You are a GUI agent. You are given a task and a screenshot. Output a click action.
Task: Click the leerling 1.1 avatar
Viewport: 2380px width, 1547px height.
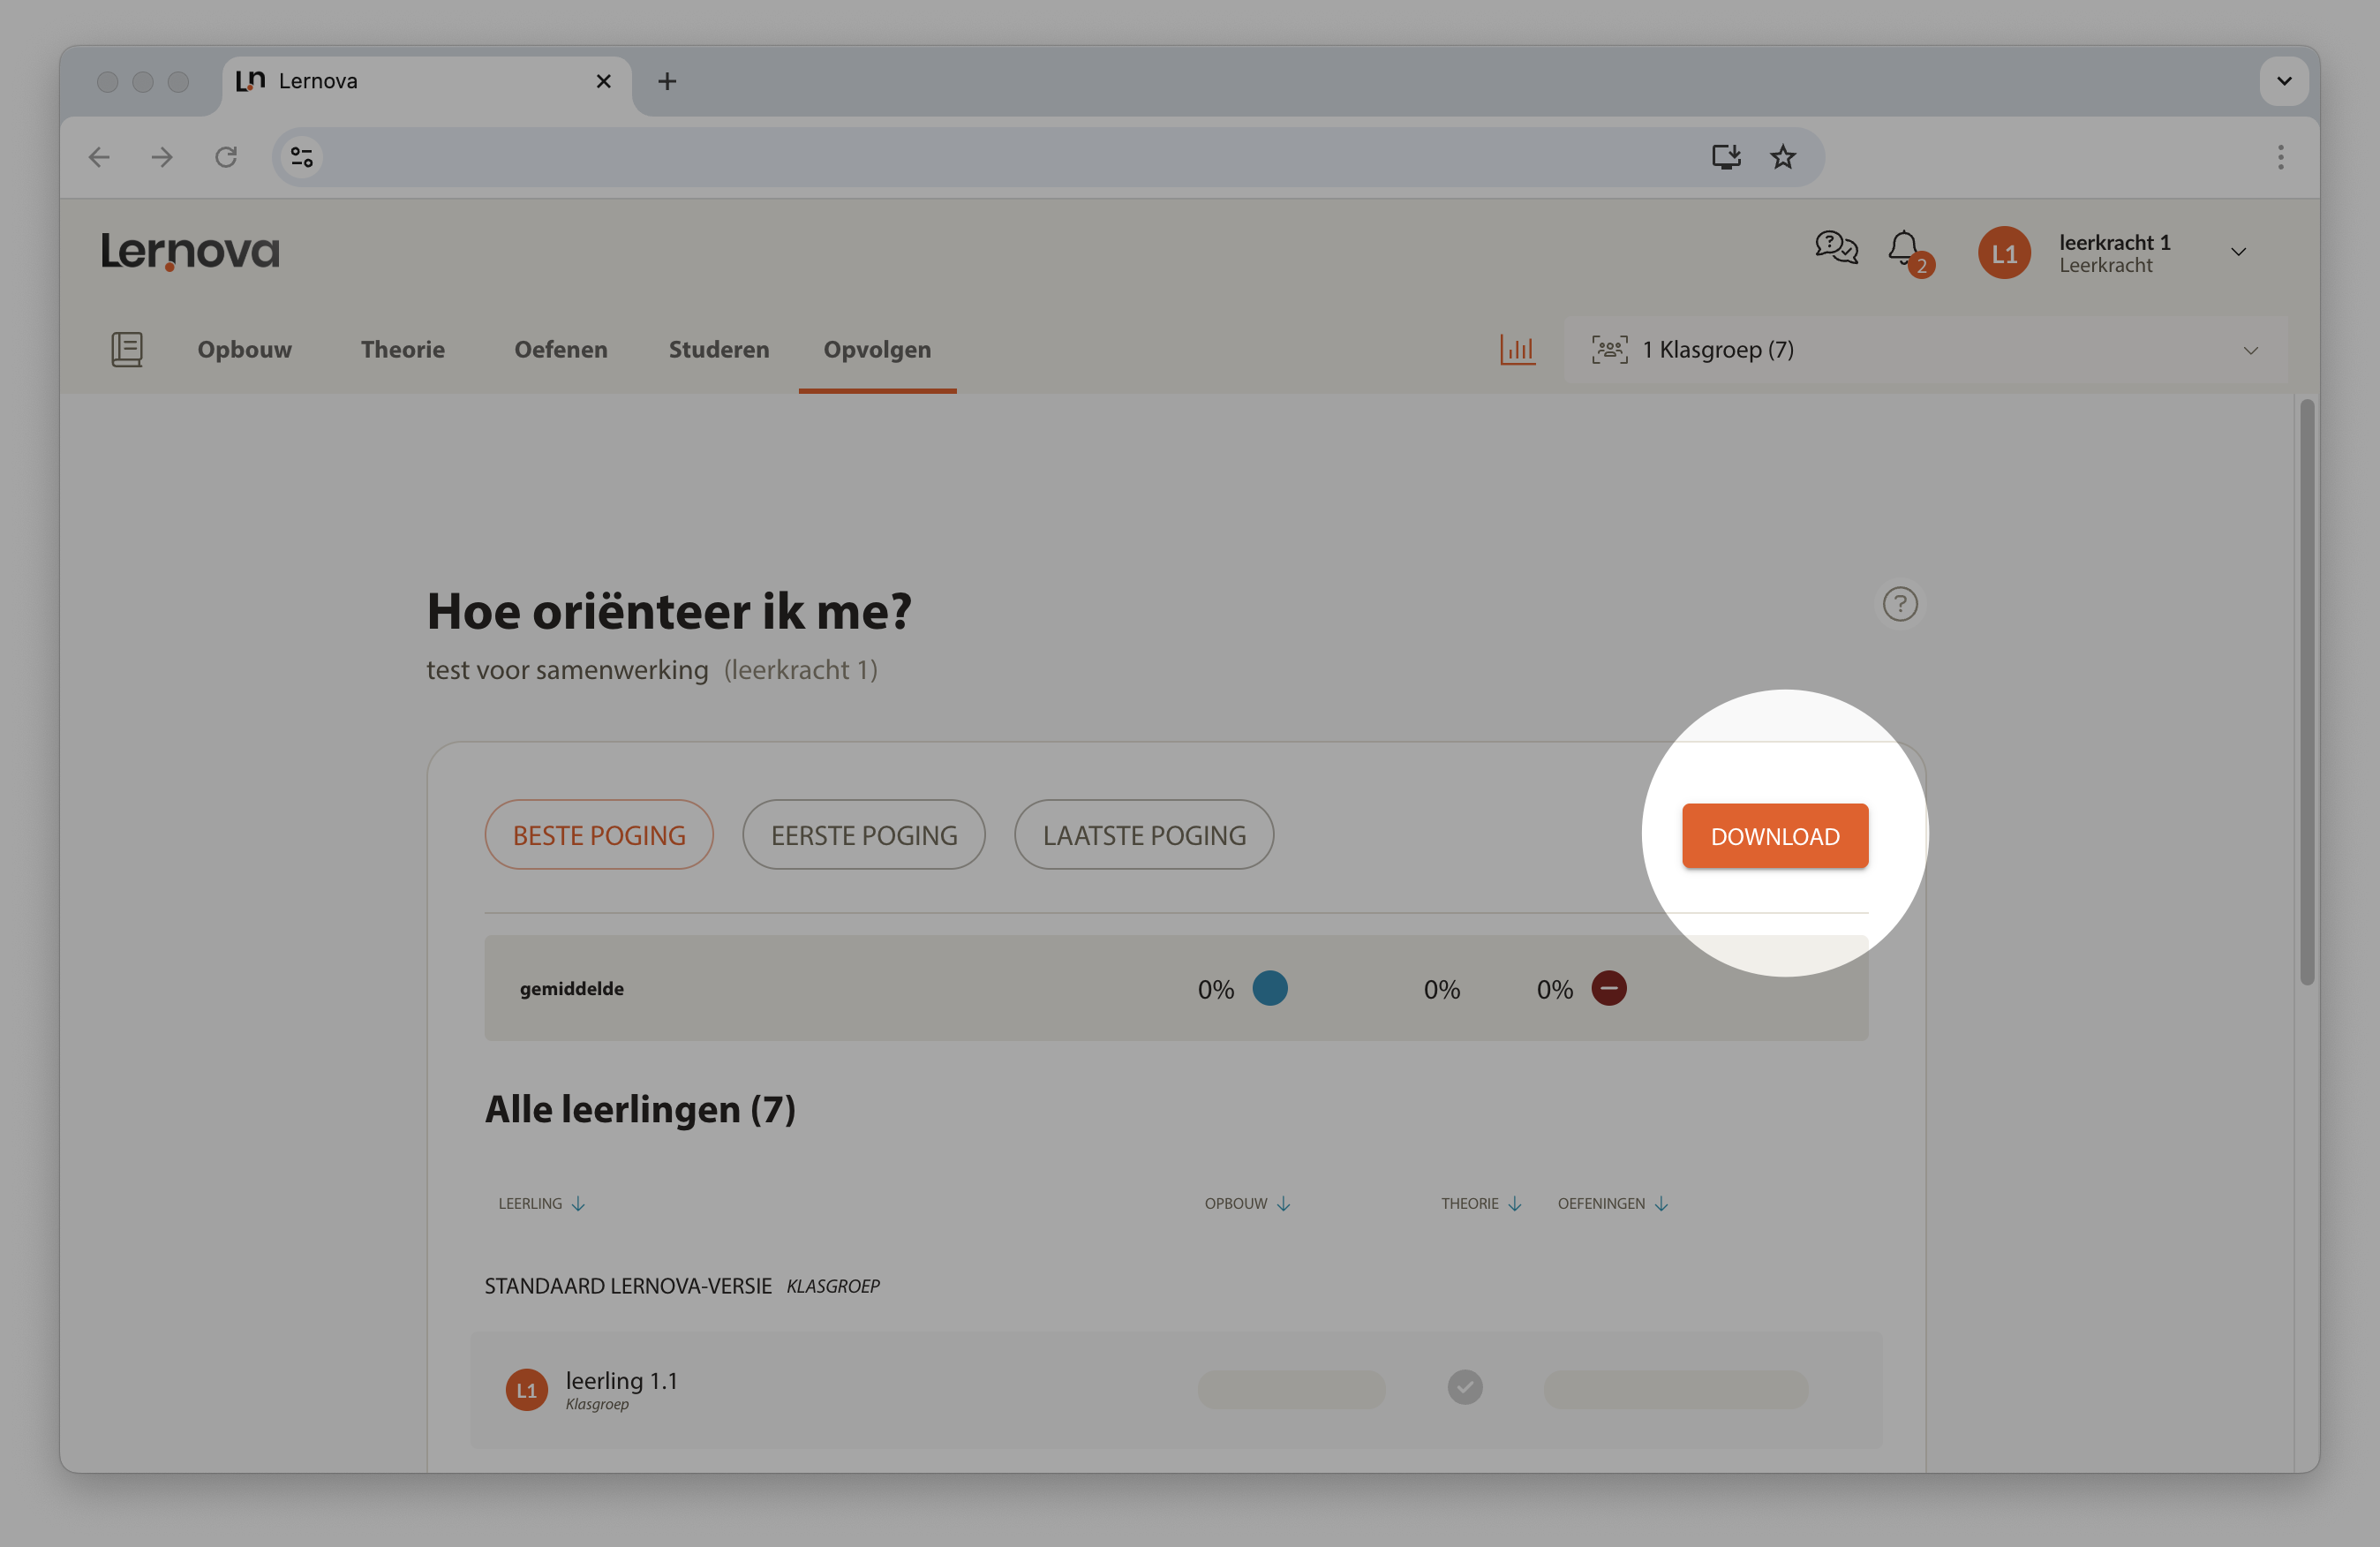pyautogui.click(x=527, y=1390)
